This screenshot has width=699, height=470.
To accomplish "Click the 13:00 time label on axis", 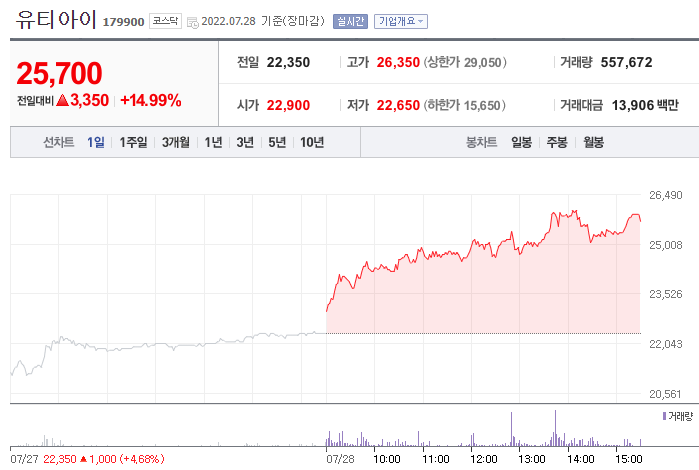I will (532, 459).
